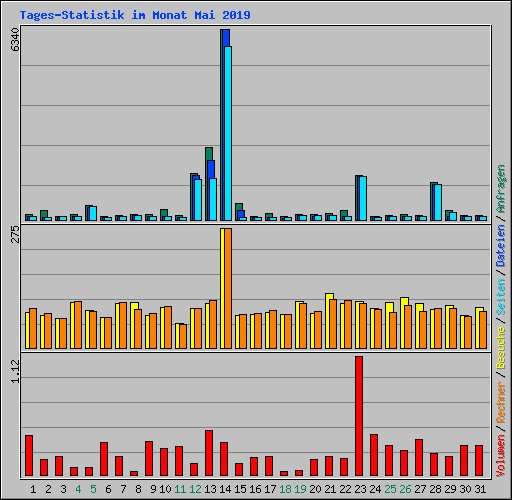The image size is (512, 500).
Task: Click the green 'Anfragen' legend label
Action: [x=500, y=189]
